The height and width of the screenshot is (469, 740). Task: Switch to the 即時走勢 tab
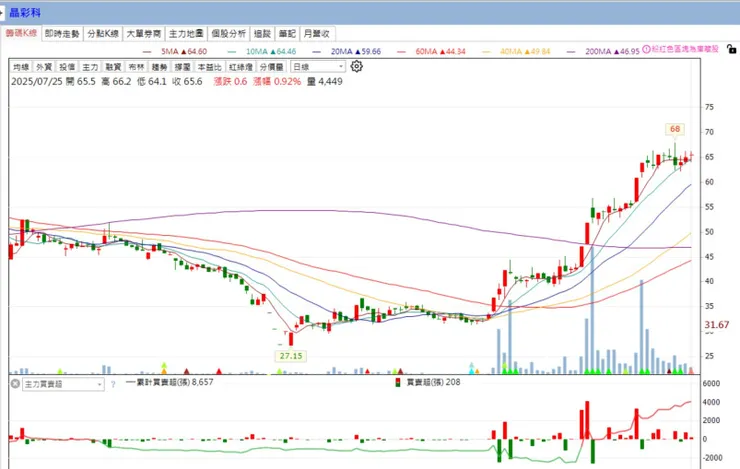pyautogui.click(x=62, y=34)
